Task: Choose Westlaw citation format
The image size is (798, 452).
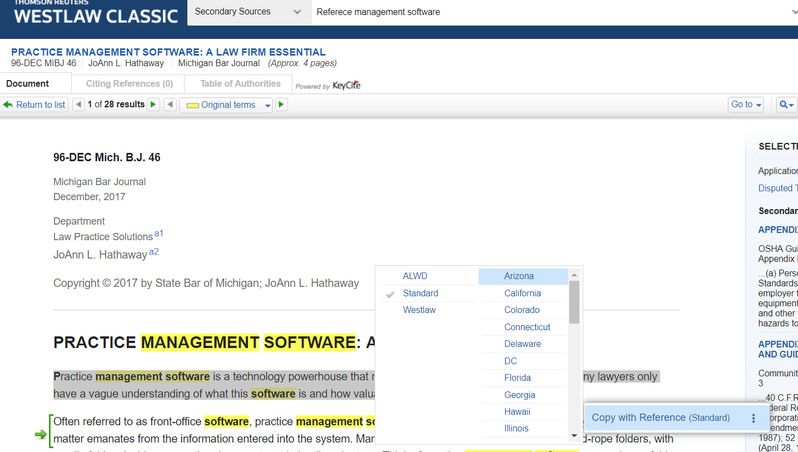Action: (419, 311)
